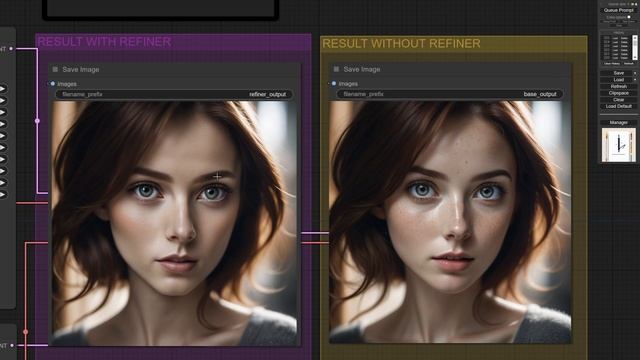
Task: Click the Save Image title in olive group
Action: [x=362, y=69]
